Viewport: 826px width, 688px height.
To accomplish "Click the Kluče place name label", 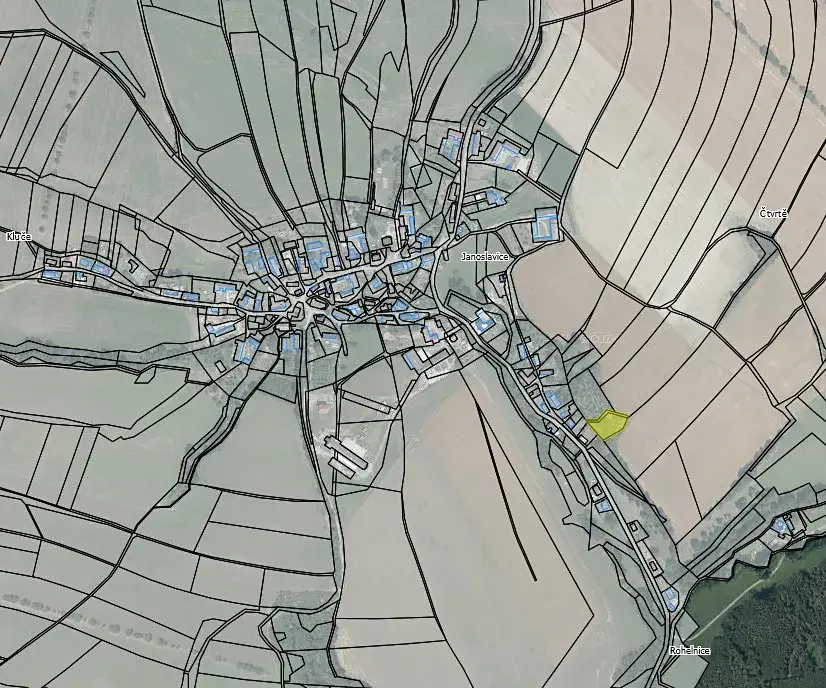I will [x=18, y=236].
